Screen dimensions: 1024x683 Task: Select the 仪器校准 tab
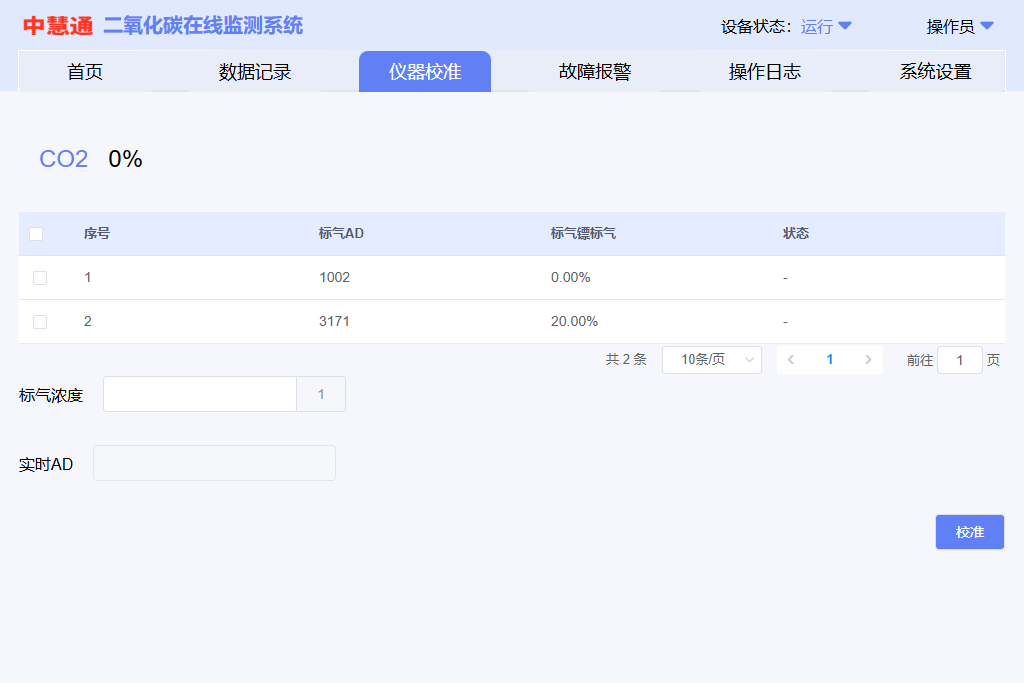[425, 71]
